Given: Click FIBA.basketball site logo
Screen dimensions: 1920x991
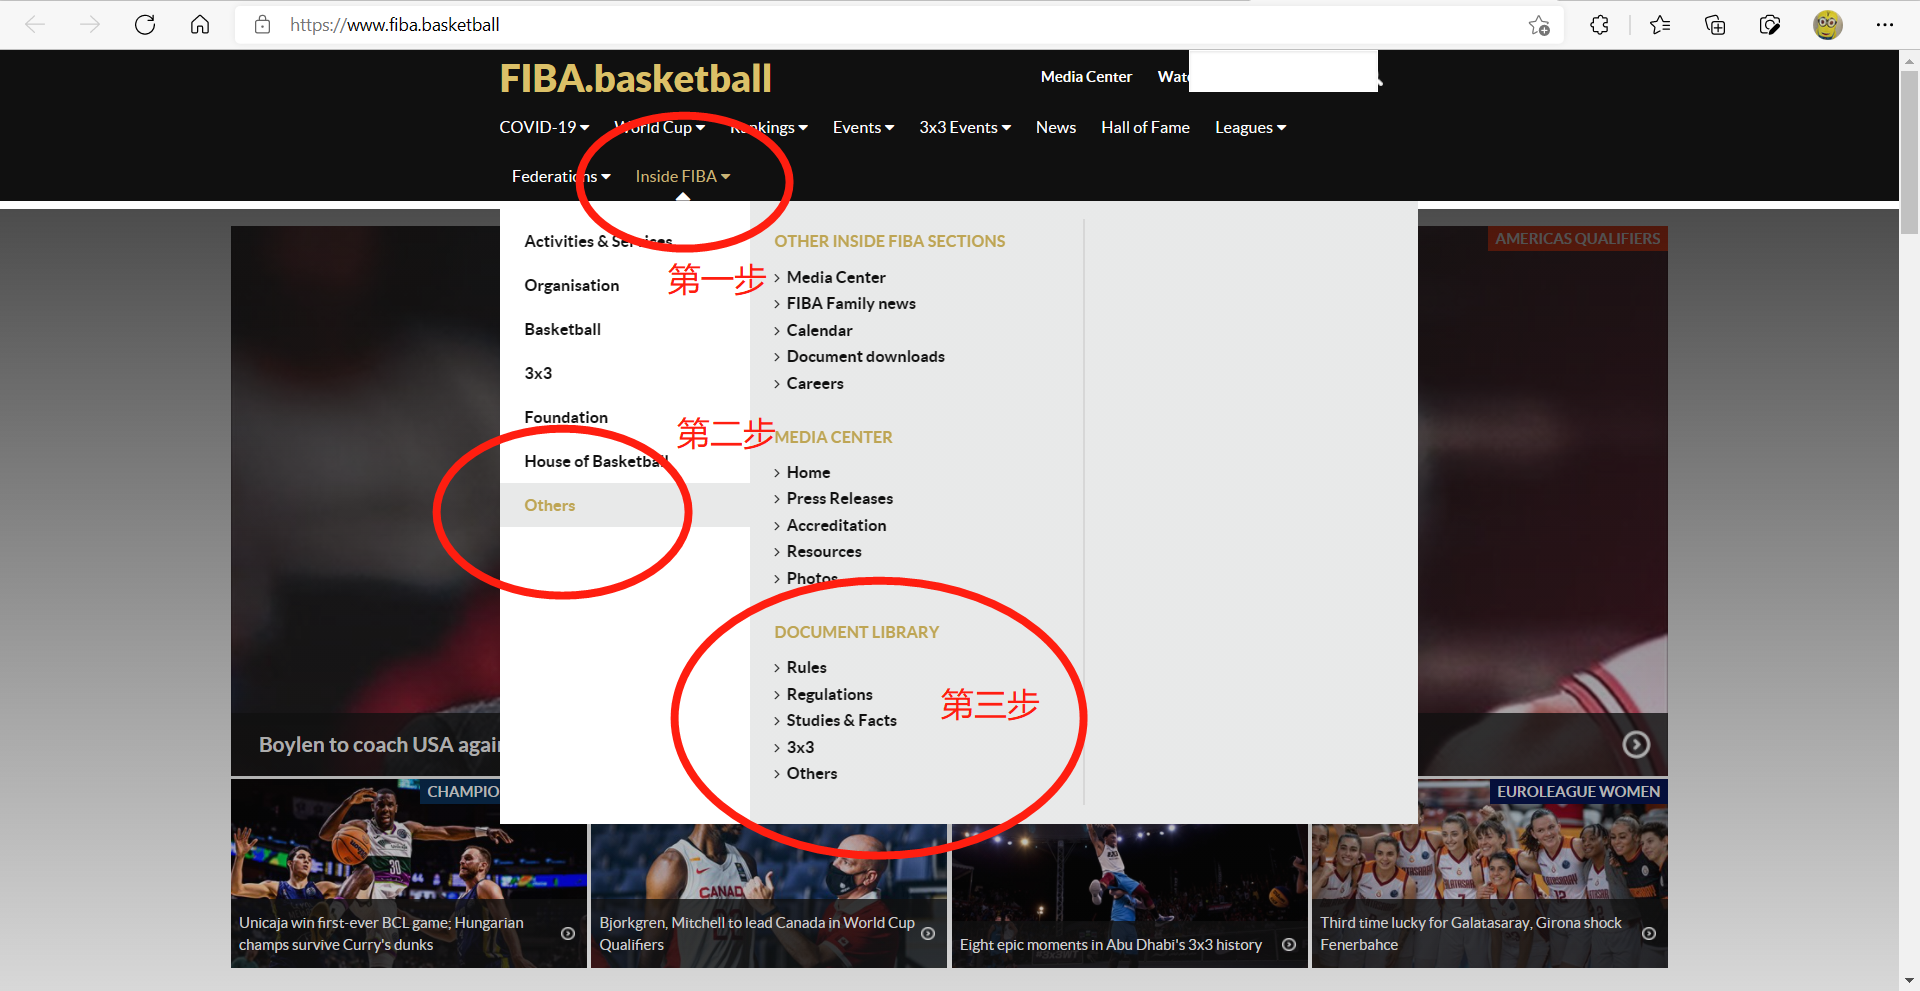Looking at the screenshot, I should click(x=636, y=78).
